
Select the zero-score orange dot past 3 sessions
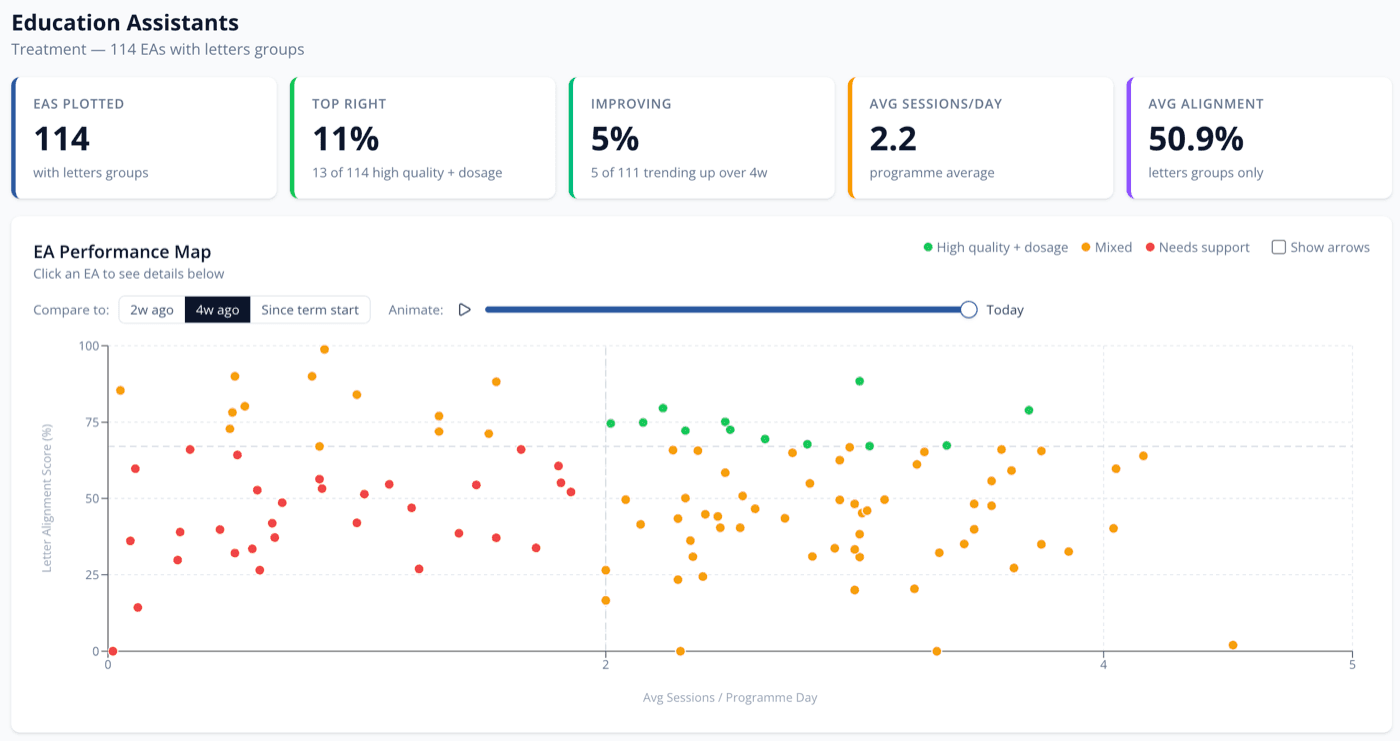coord(936,651)
